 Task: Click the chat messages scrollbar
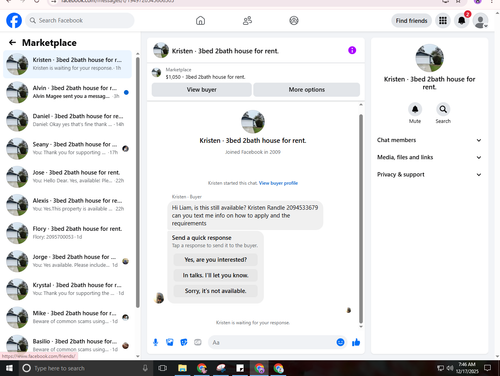pyautogui.click(x=361, y=218)
